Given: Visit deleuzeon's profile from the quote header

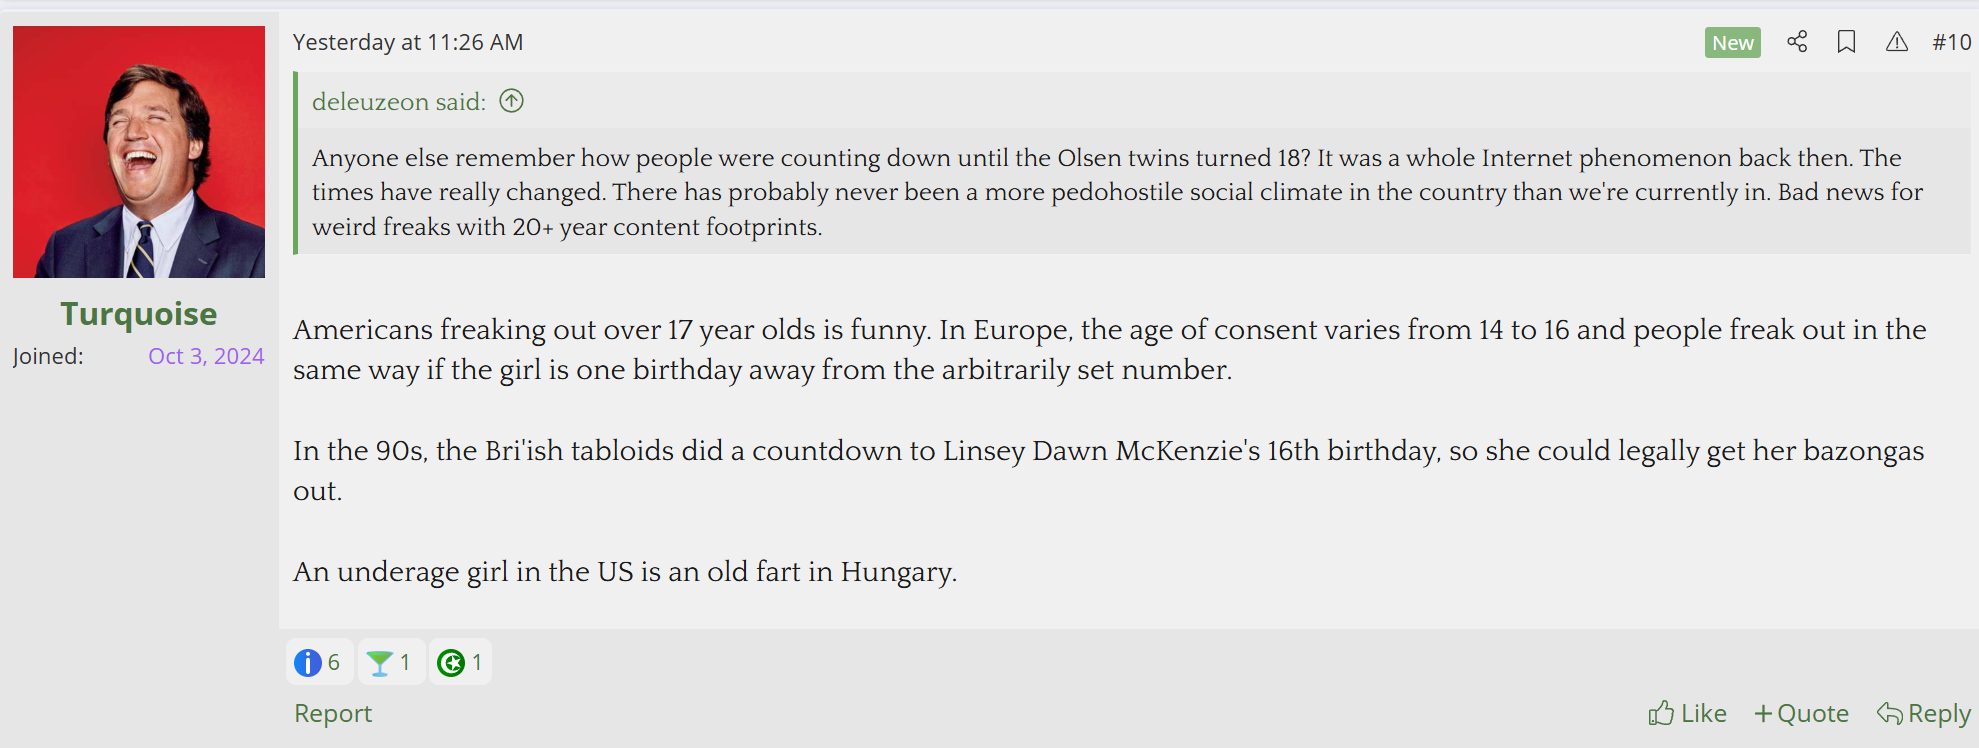Looking at the screenshot, I should pyautogui.click(x=396, y=101).
